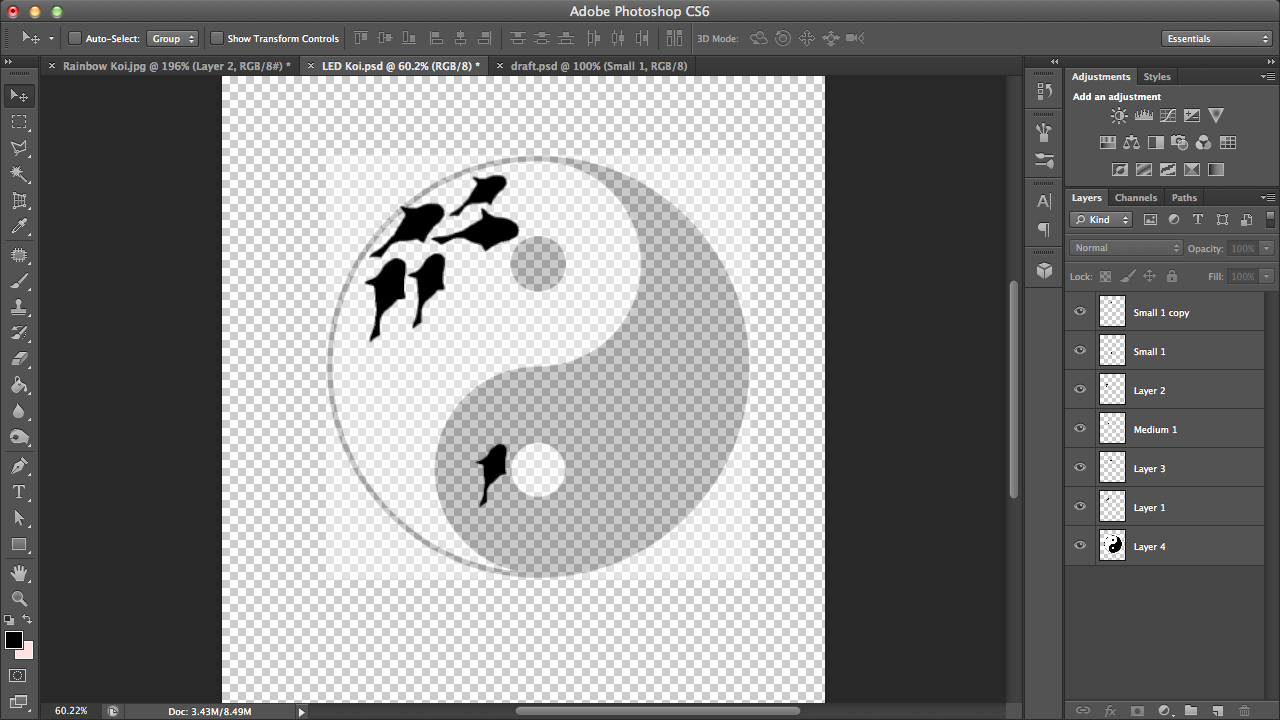Select the Horizontal Type tool
Screen dimensions: 1280x720
coord(20,492)
